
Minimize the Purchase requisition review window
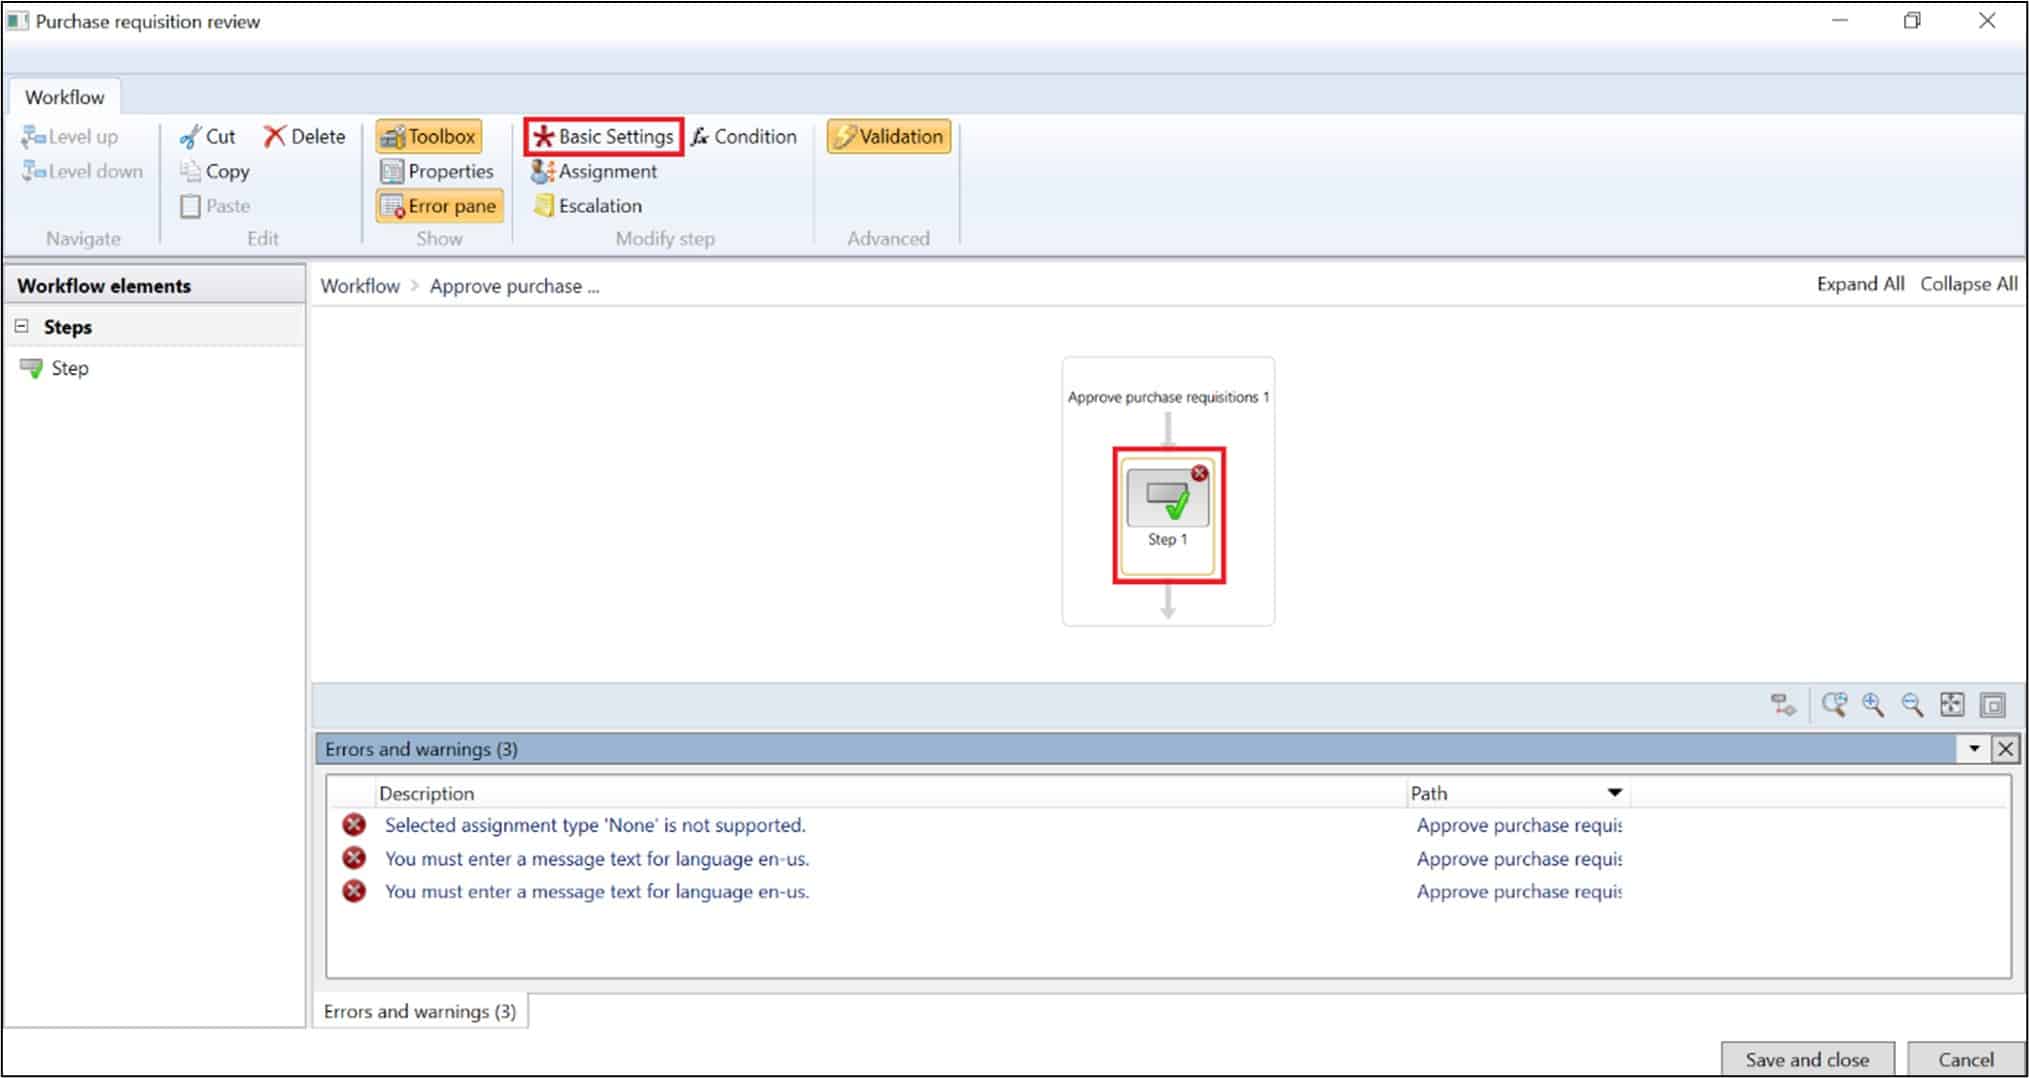(x=1839, y=21)
